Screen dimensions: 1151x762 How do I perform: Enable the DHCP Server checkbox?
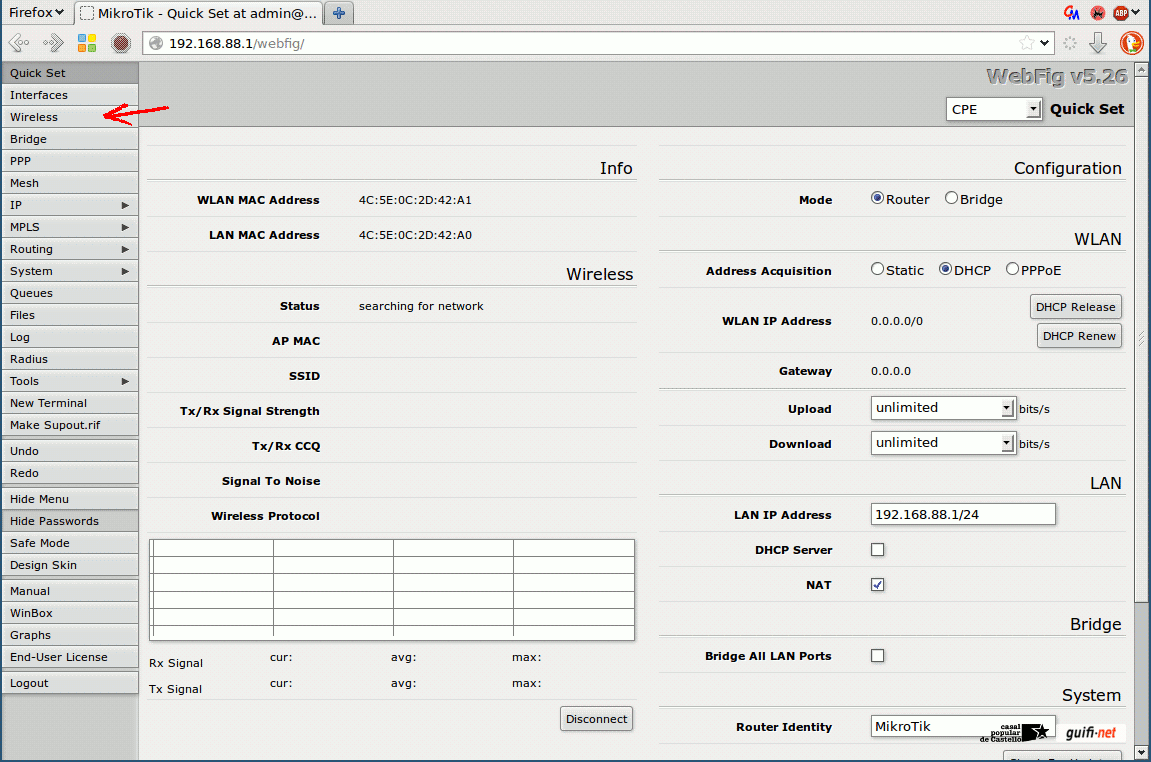click(877, 550)
